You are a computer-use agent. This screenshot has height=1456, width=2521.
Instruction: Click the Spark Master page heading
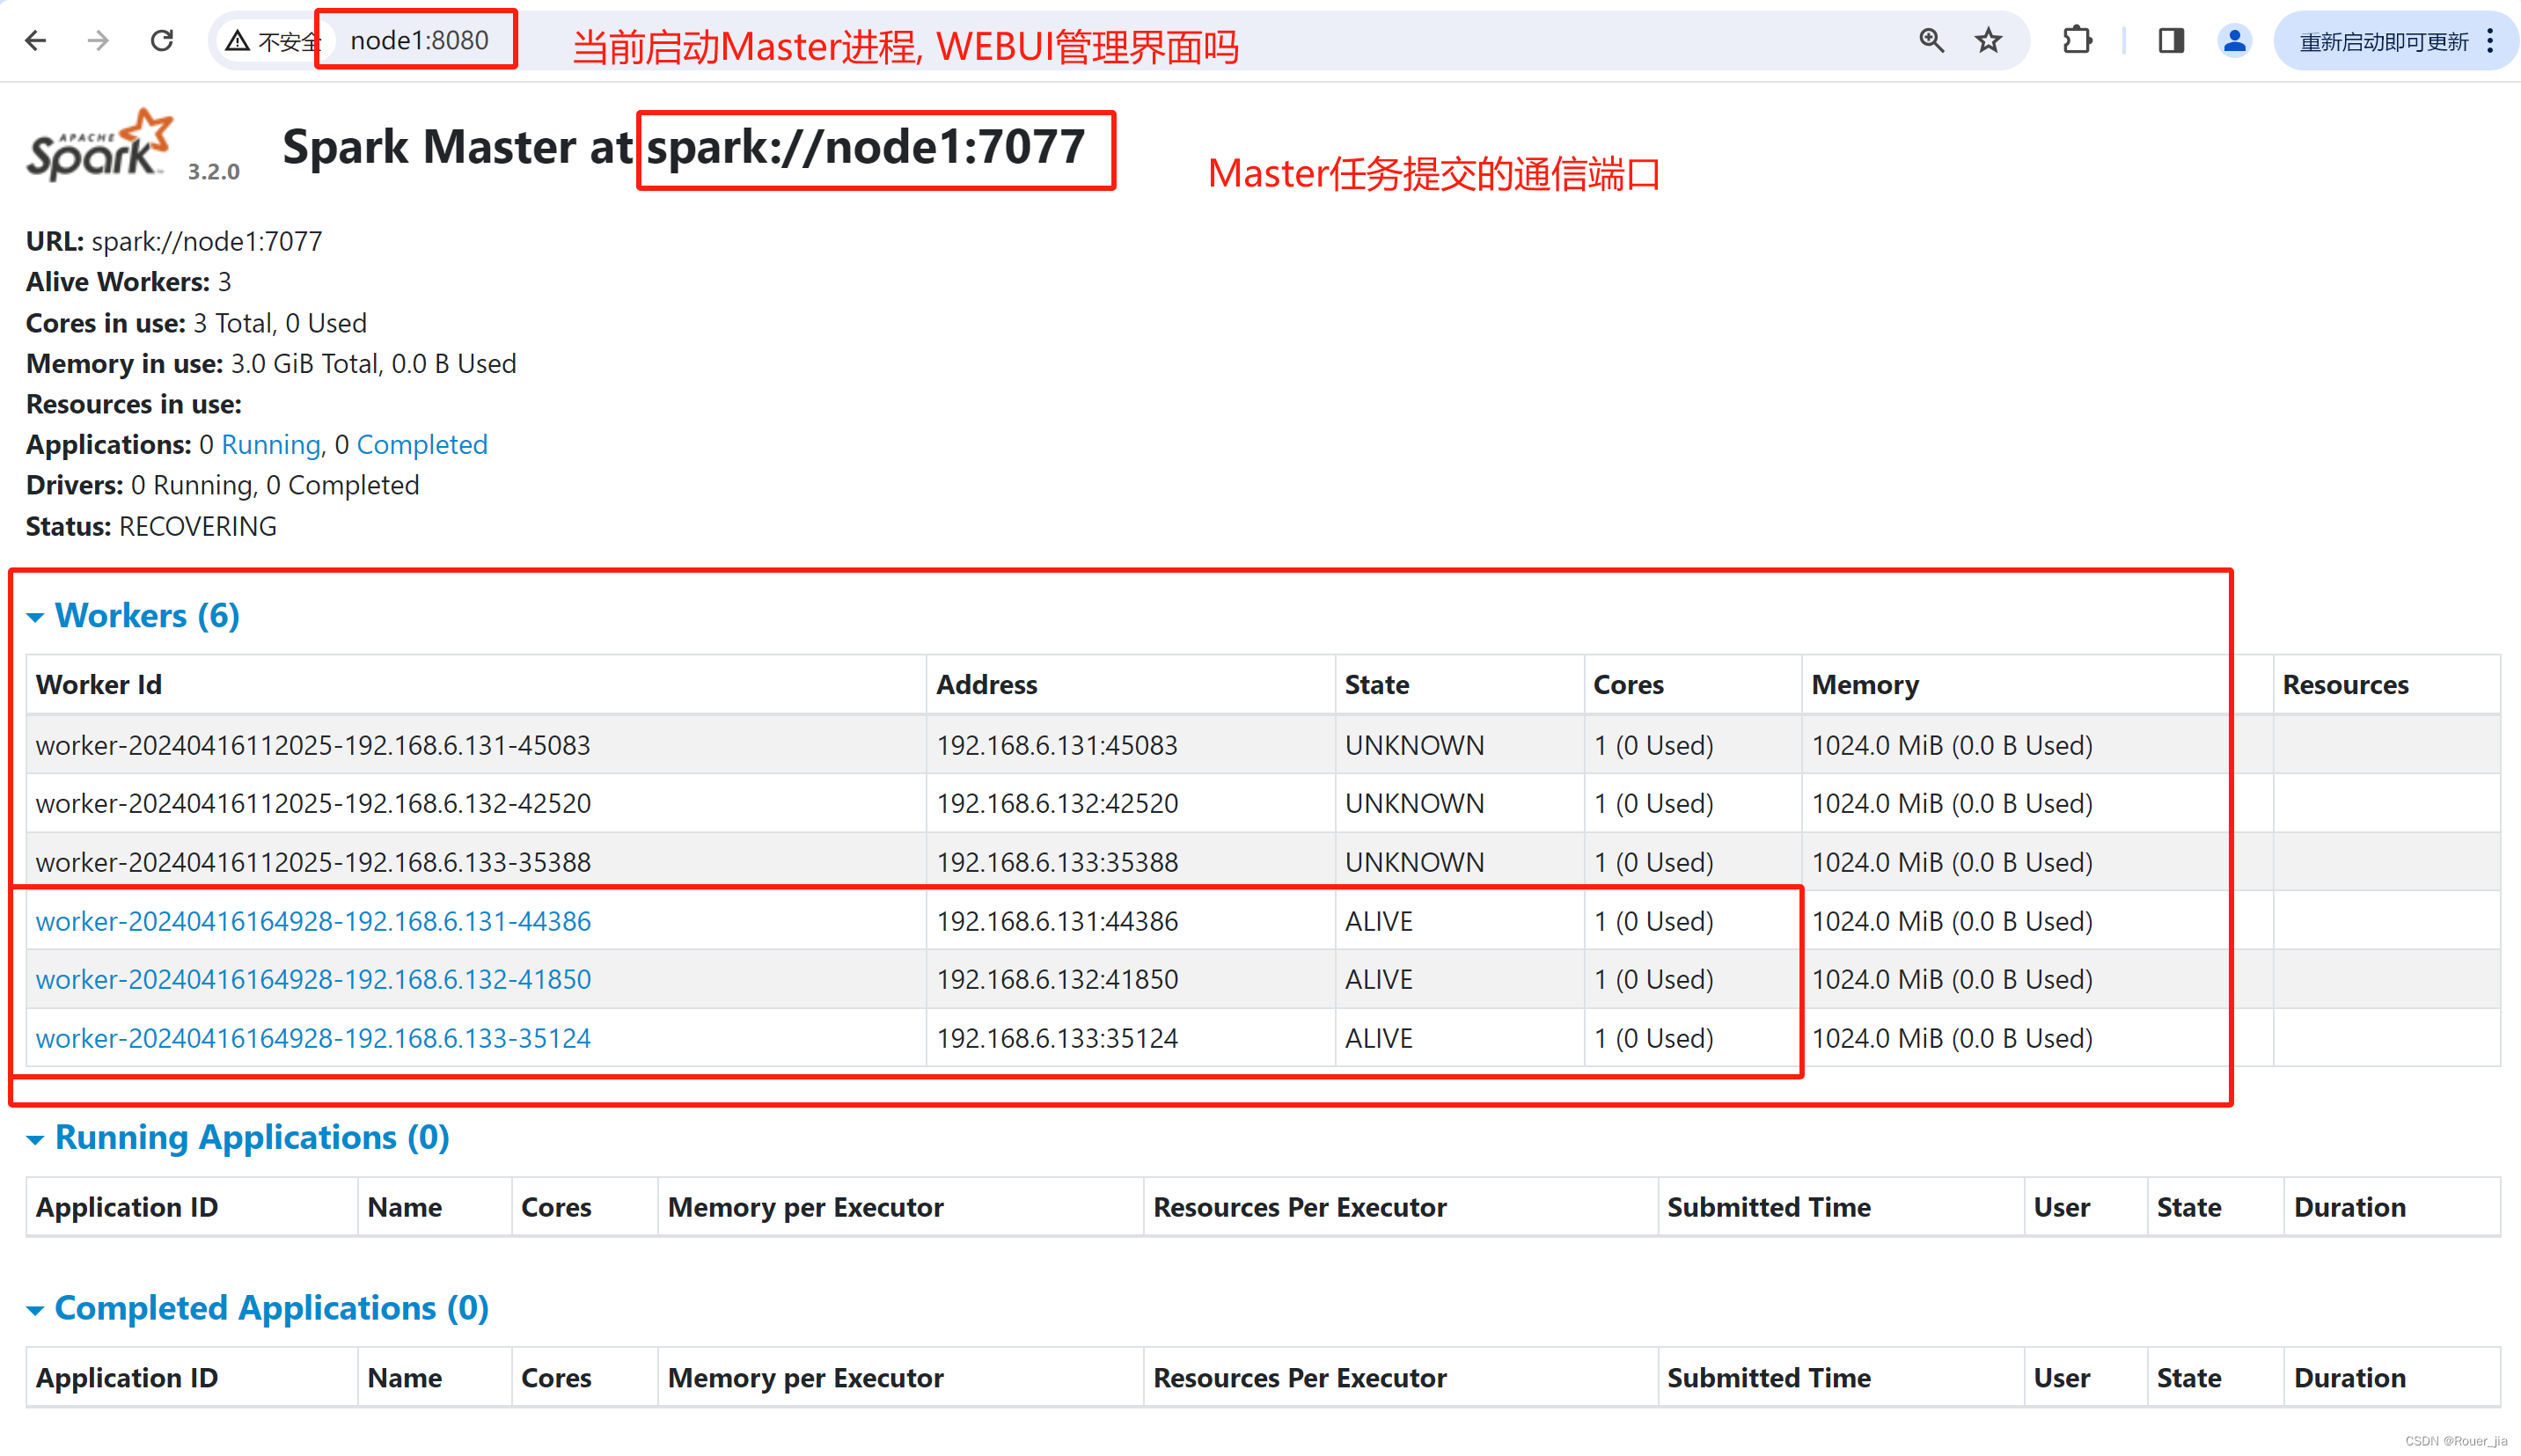[x=683, y=148]
